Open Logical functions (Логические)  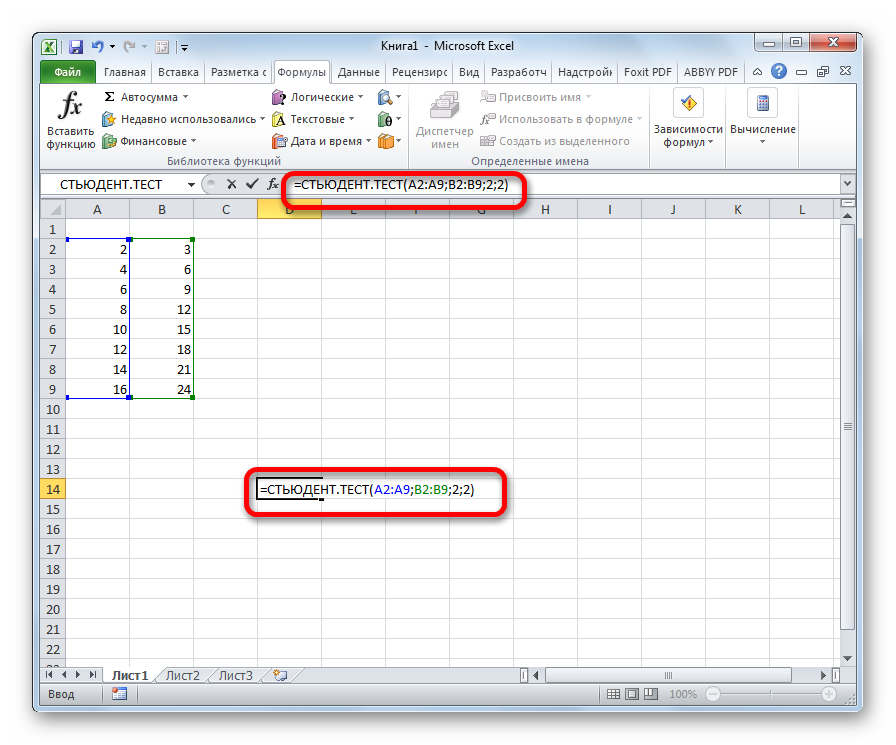click(318, 97)
